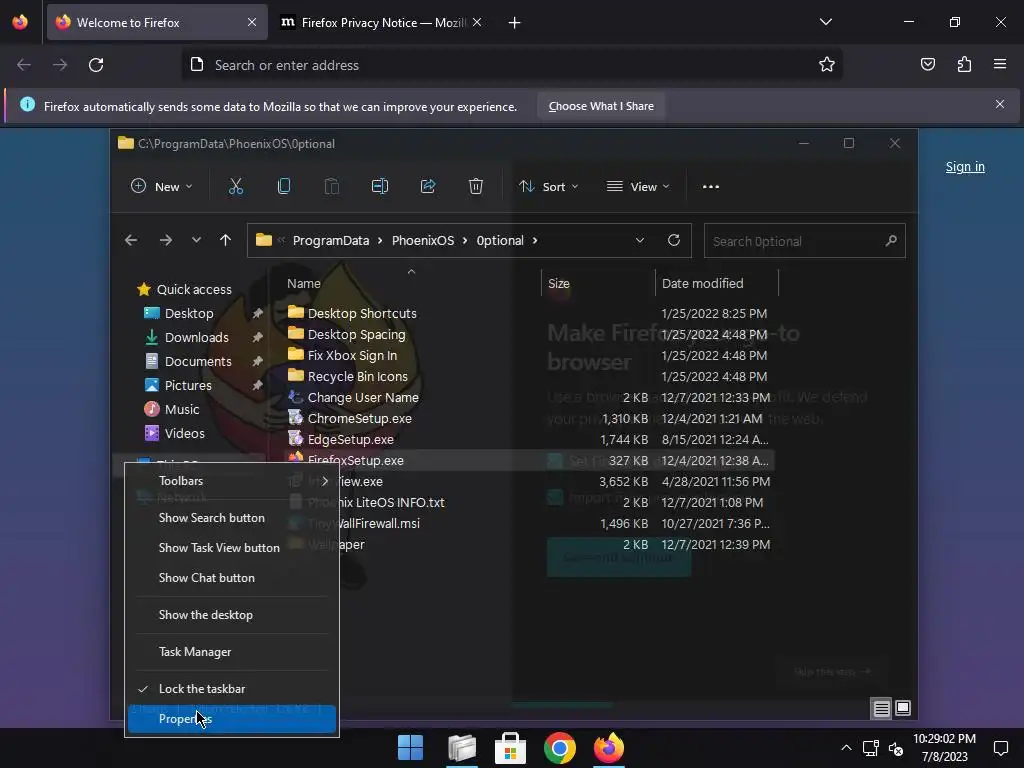Go back in File Explorer navigation
Image resolution: width=1024 pixels, height=768 pixels.
click(131, 240)
